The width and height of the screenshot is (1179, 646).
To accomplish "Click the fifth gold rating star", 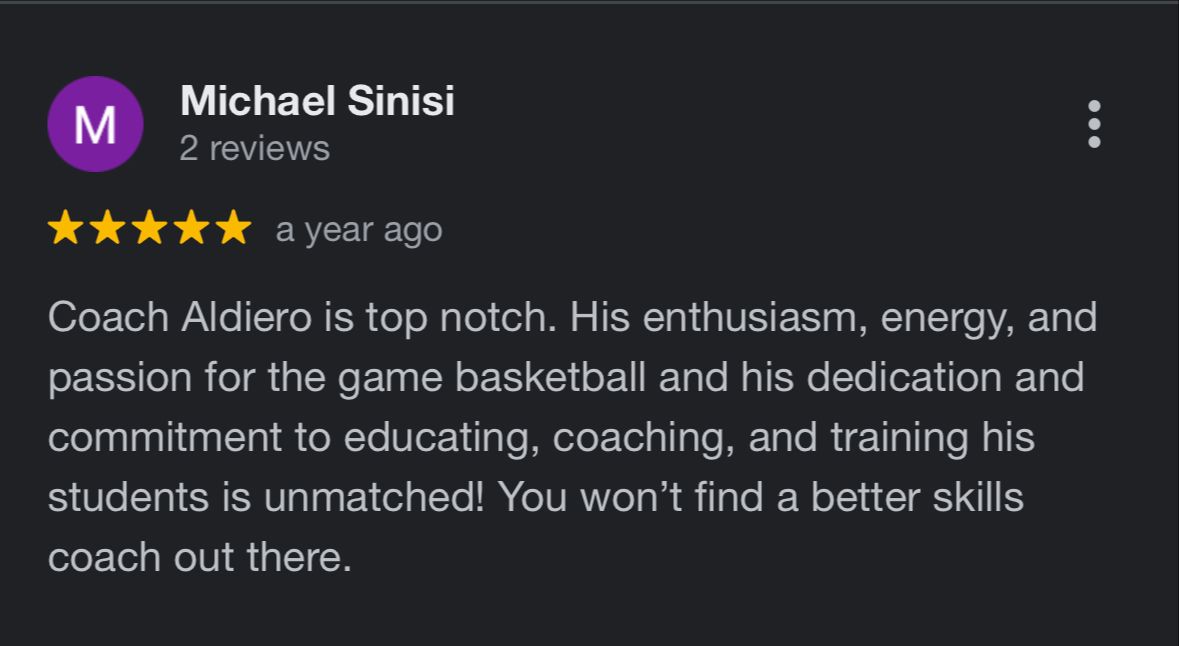I will (x=233, y=229).
